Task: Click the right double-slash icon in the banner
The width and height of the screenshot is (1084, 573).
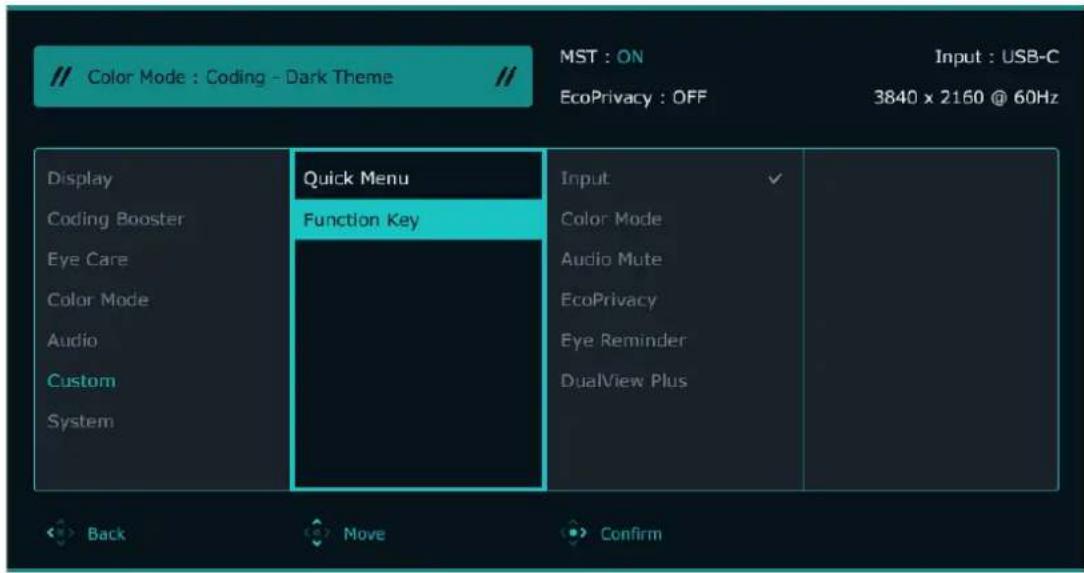Action: tap(507, 77)
